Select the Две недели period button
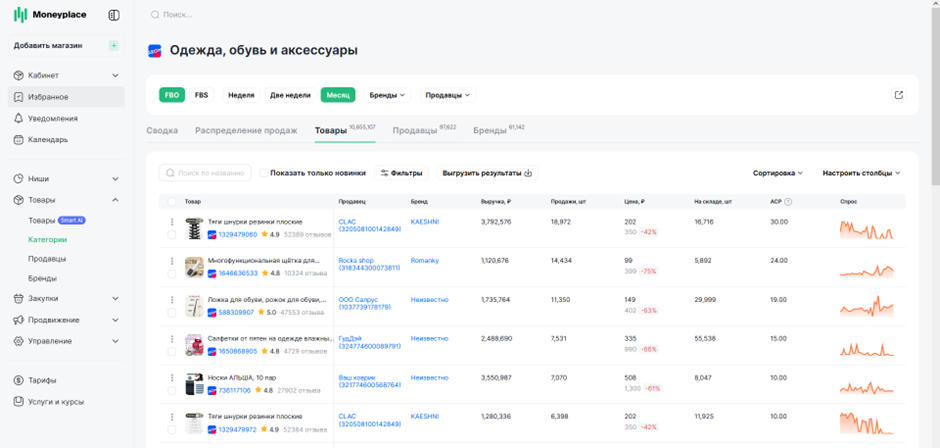This screenshot has width=940, height=448. (x=290, y=95)
